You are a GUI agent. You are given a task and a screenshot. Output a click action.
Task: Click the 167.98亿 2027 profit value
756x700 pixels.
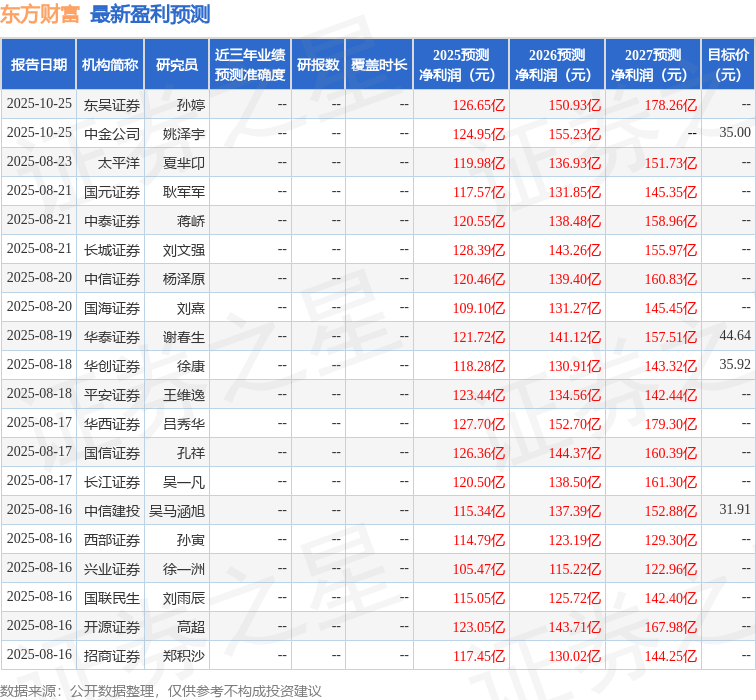(x=671, y=627)
